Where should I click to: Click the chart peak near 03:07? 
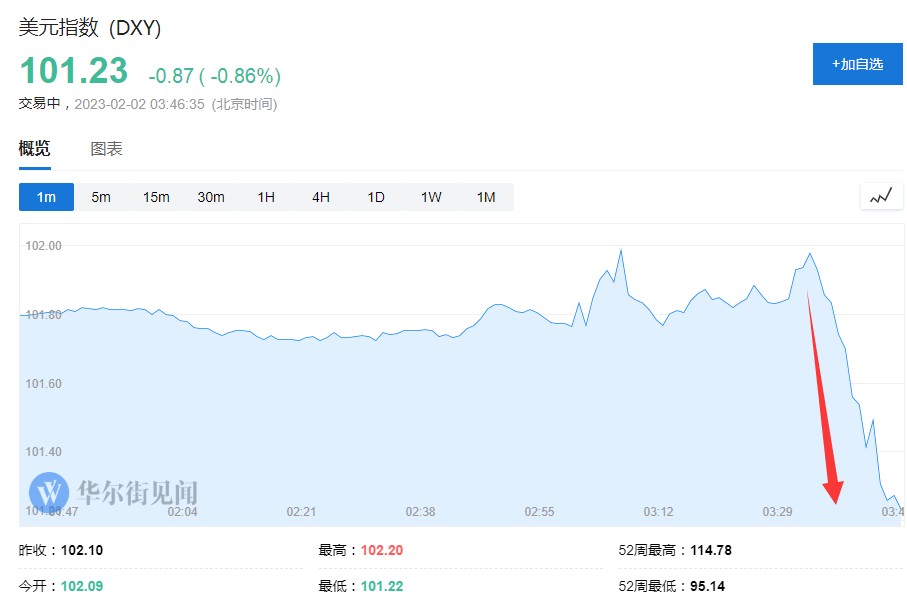pos(621,250)
